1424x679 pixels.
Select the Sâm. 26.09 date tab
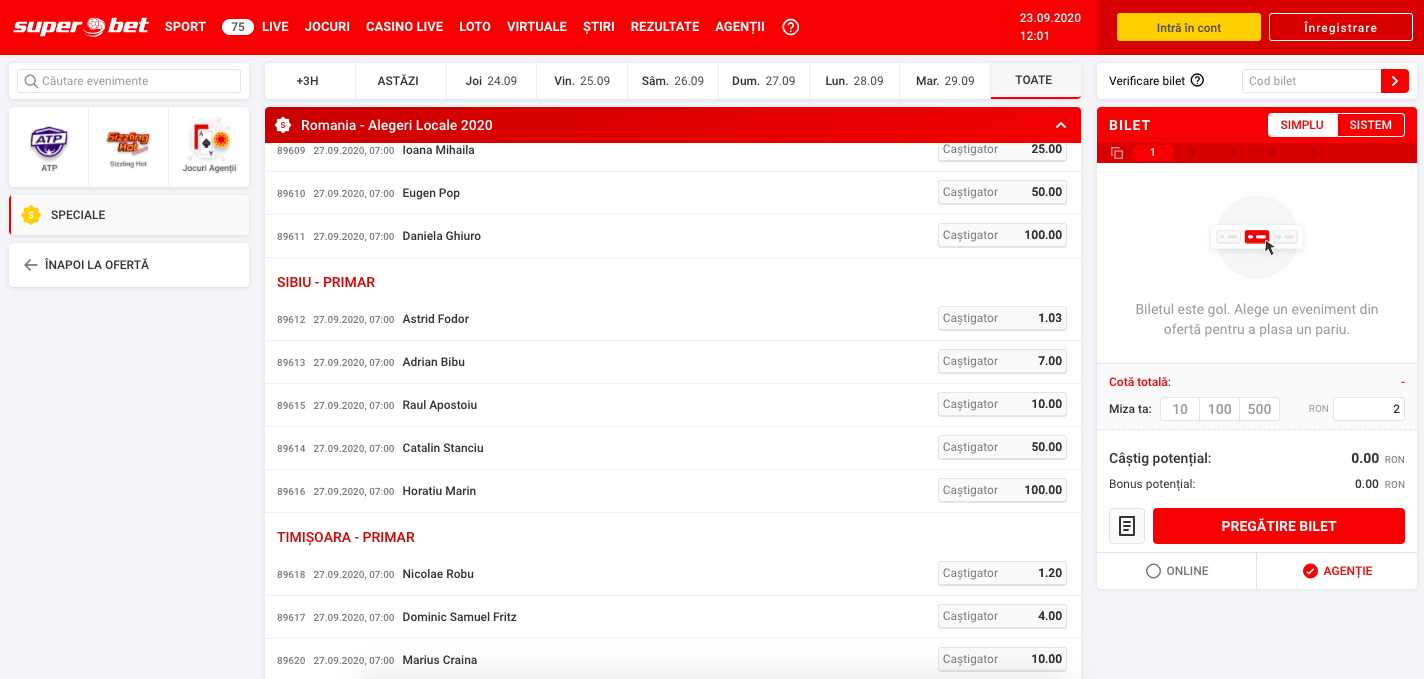click(672, 81)
